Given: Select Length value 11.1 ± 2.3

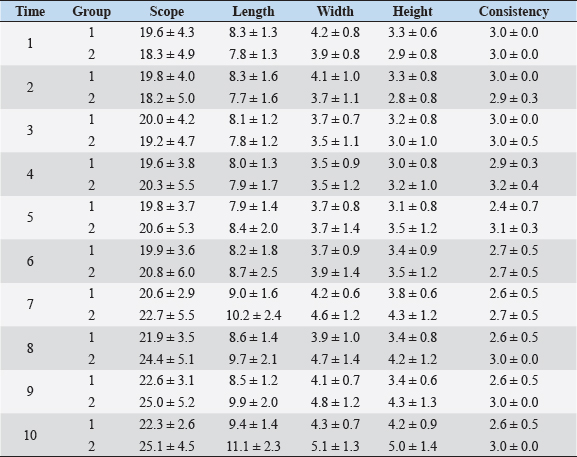Looking at the screenshot, I should point(253,446).
